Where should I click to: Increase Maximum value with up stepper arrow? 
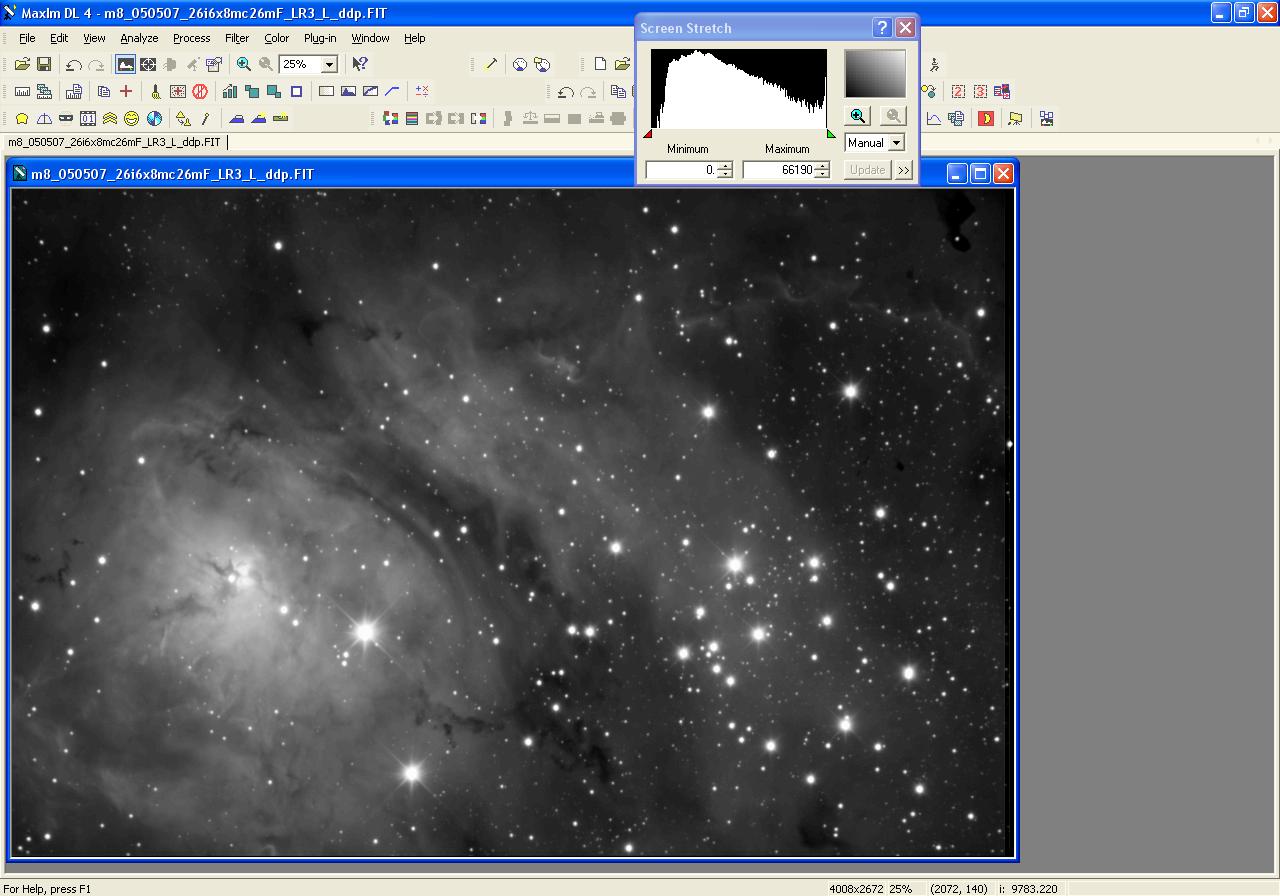(x=822, y=166)
